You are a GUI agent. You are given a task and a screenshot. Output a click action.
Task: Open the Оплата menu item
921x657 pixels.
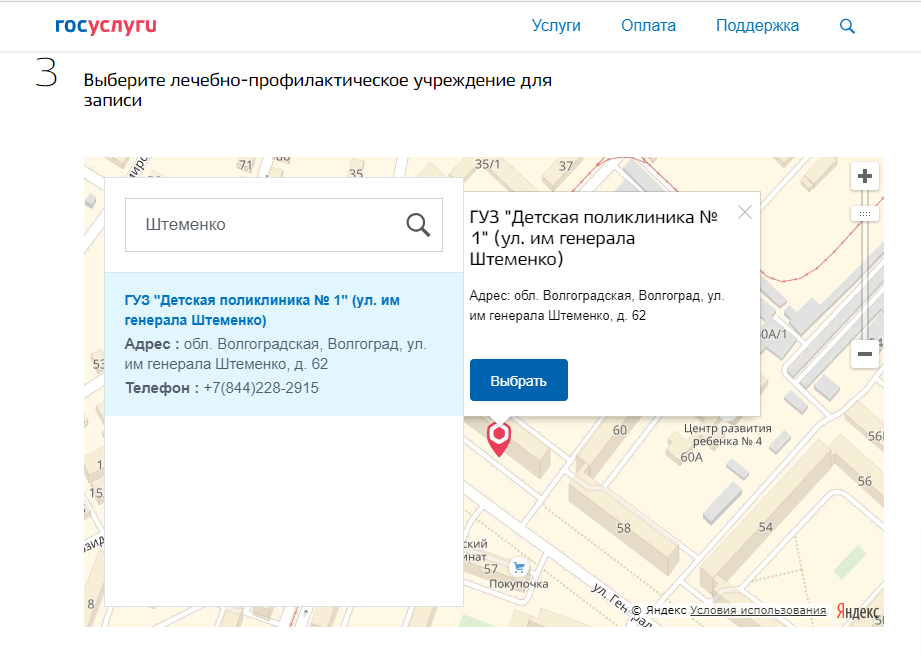click(x=648, y=26)
